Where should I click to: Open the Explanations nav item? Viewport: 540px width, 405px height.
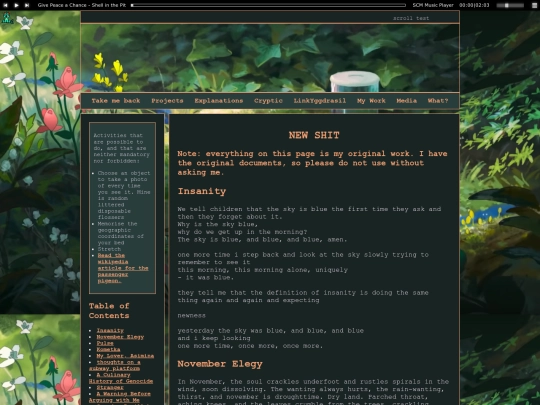219,101
